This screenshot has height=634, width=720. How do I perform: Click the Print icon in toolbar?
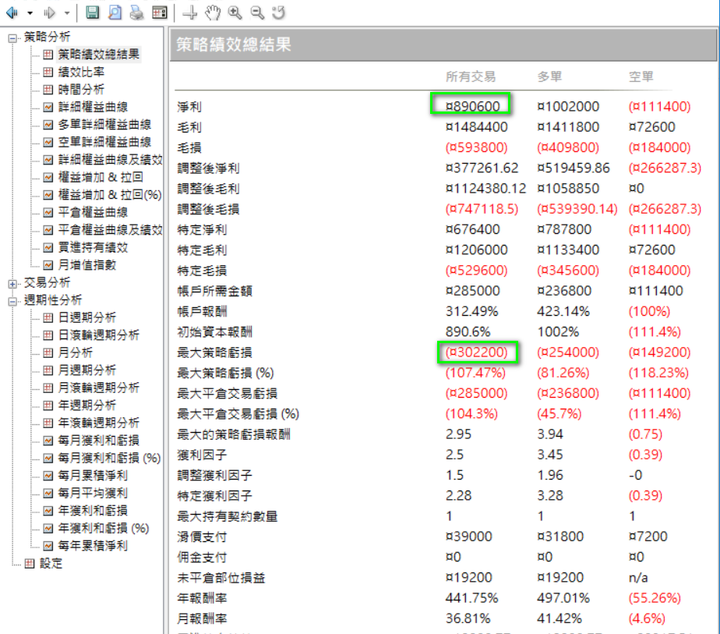(x=136, y=13)
